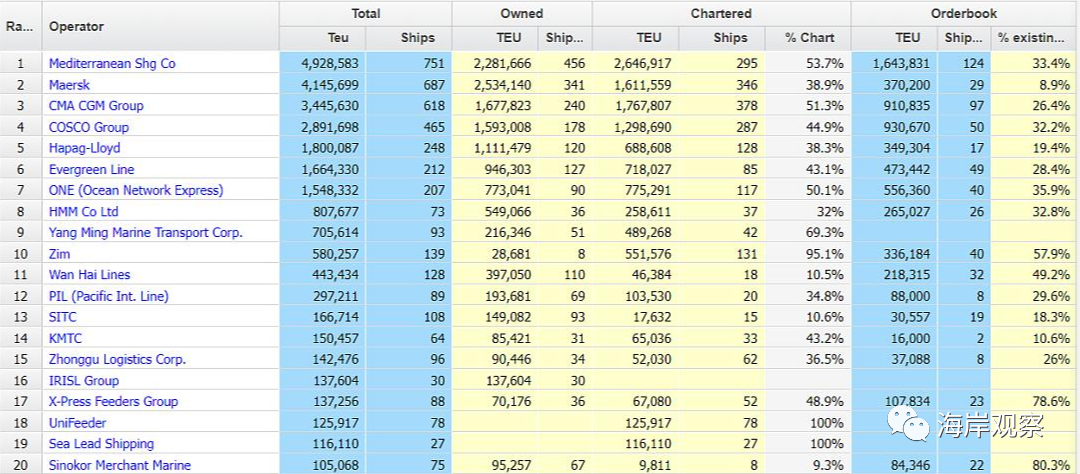This screenshot has height=474, width=1080.
Task: Select the Total group header
Action: click(366, 14)
